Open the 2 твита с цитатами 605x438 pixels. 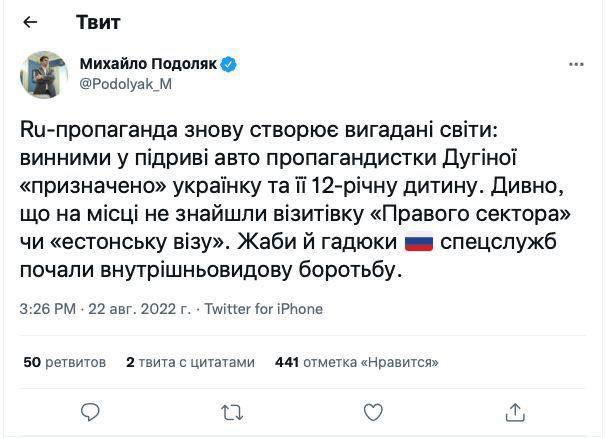click(190, 362)
